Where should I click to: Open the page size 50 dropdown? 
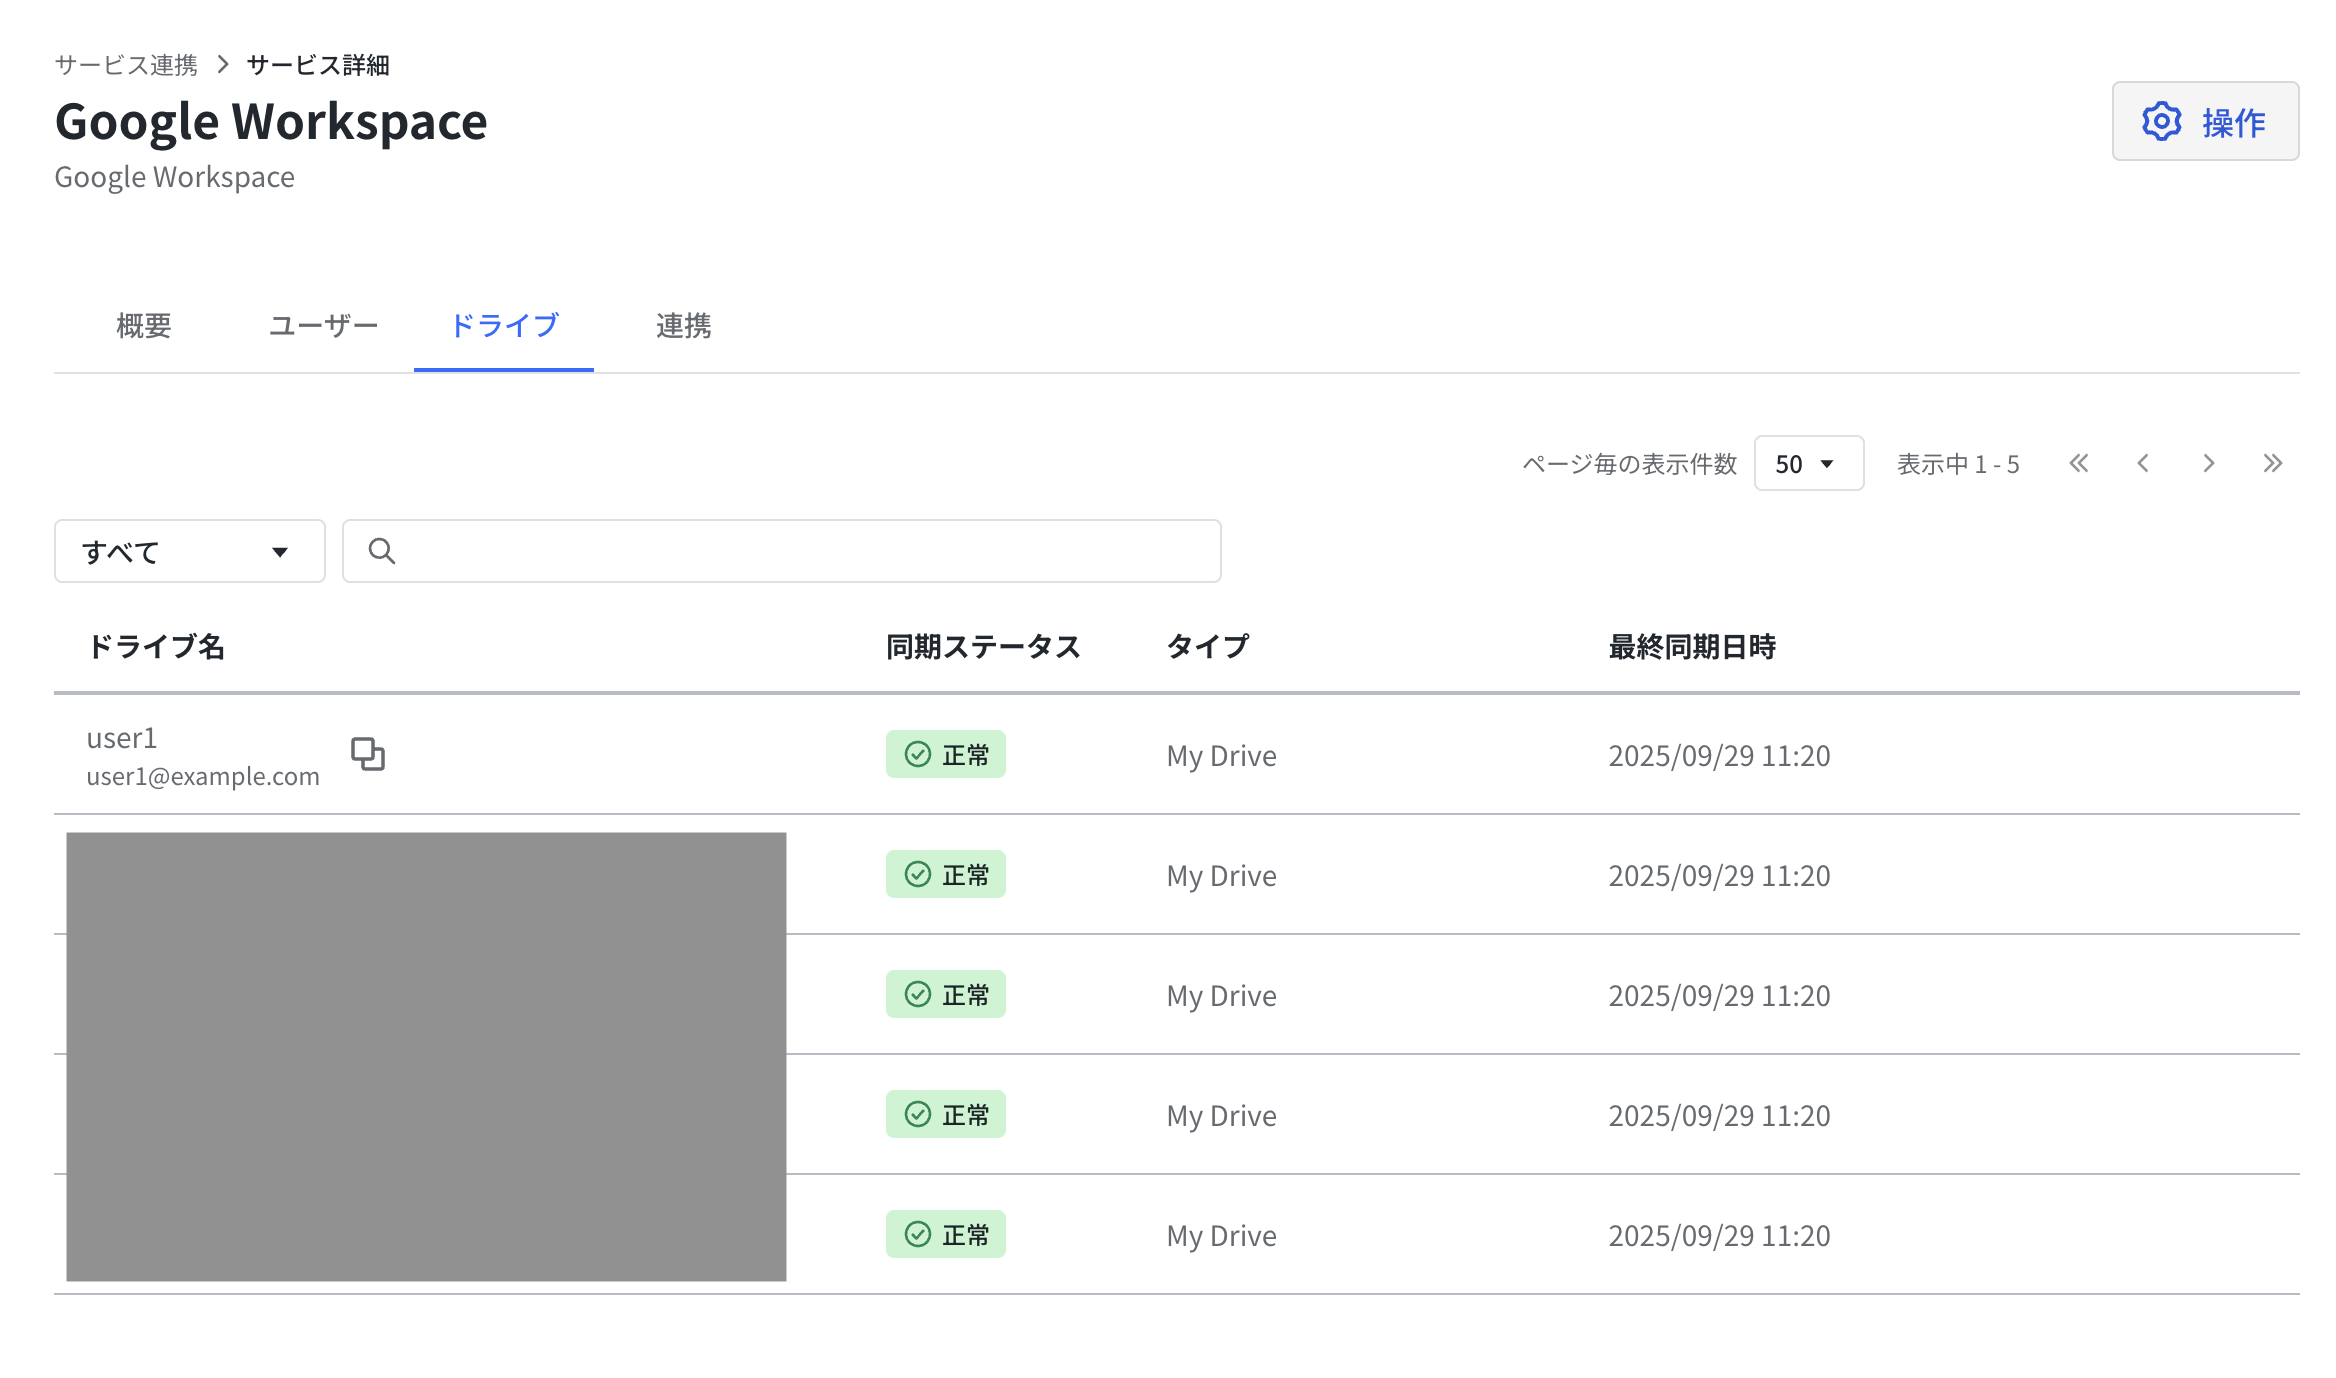(1808, 463)
